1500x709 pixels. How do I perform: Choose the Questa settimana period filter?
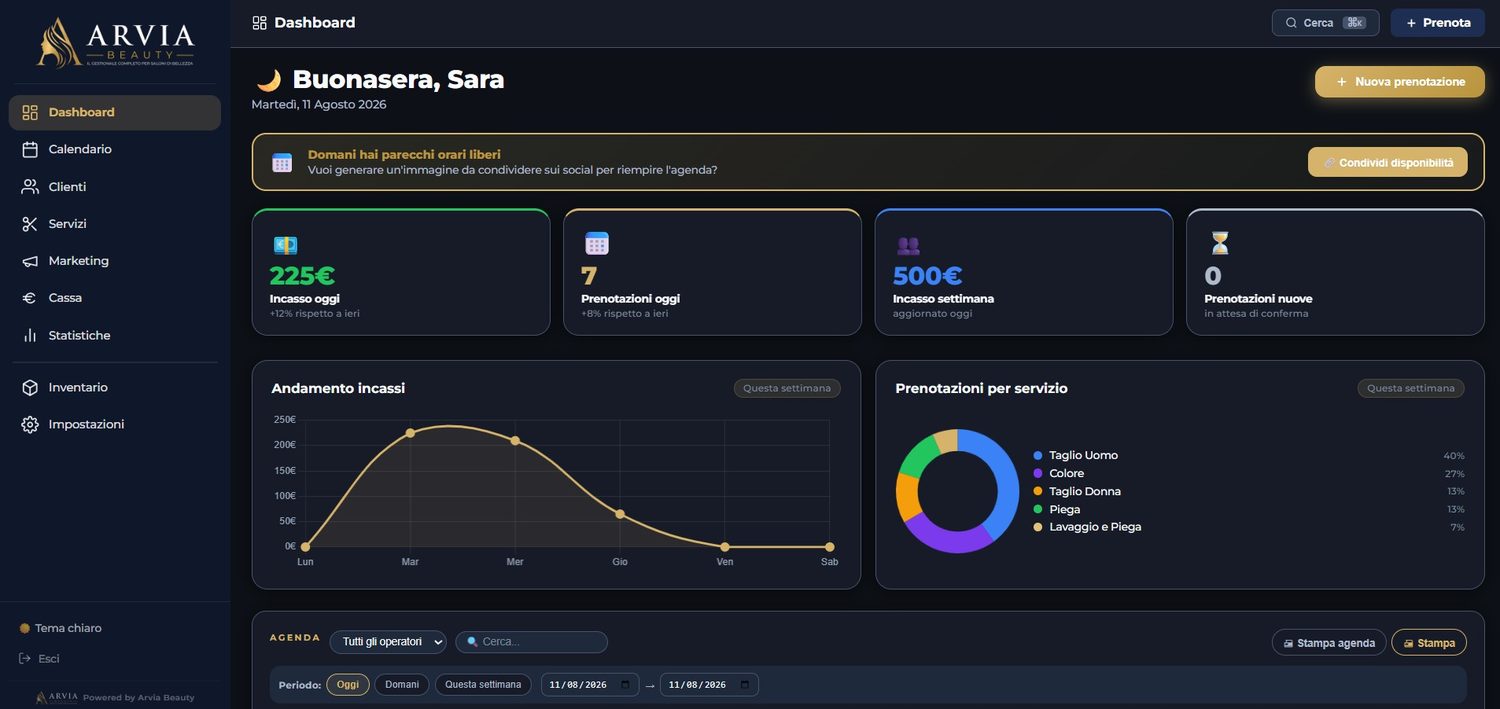[483, 685]
